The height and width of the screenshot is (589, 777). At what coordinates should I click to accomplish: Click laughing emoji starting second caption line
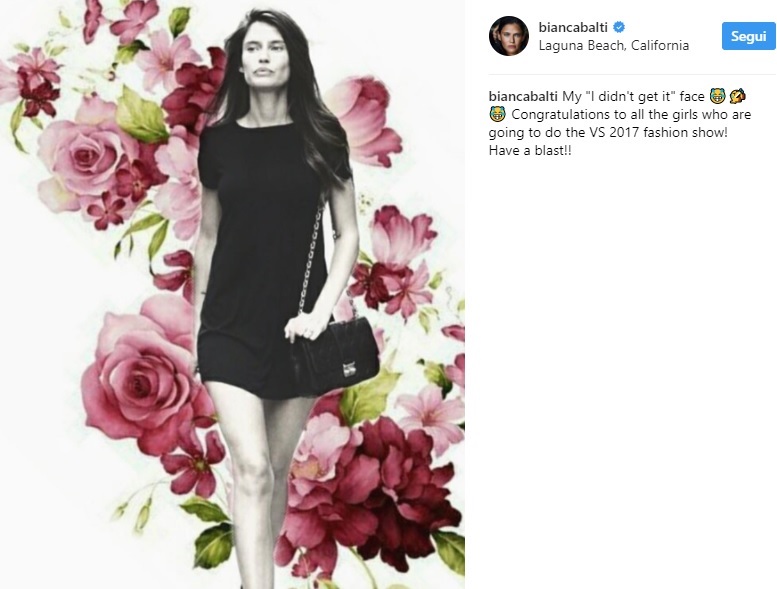point(497,114)
